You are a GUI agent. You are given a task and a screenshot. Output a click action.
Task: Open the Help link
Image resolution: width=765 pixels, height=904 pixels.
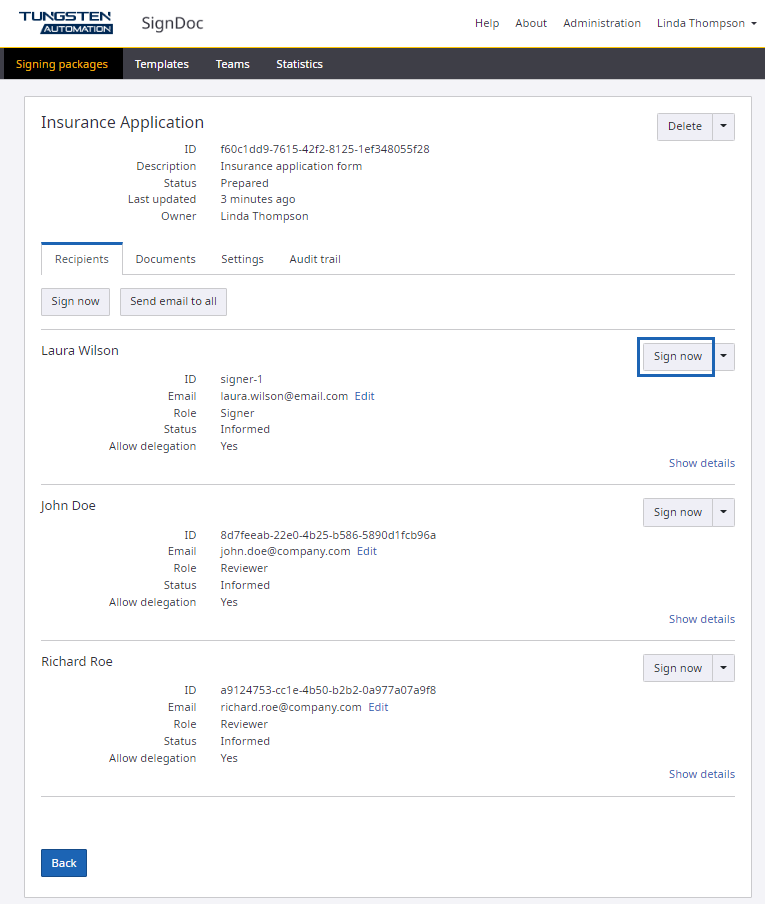487,23
